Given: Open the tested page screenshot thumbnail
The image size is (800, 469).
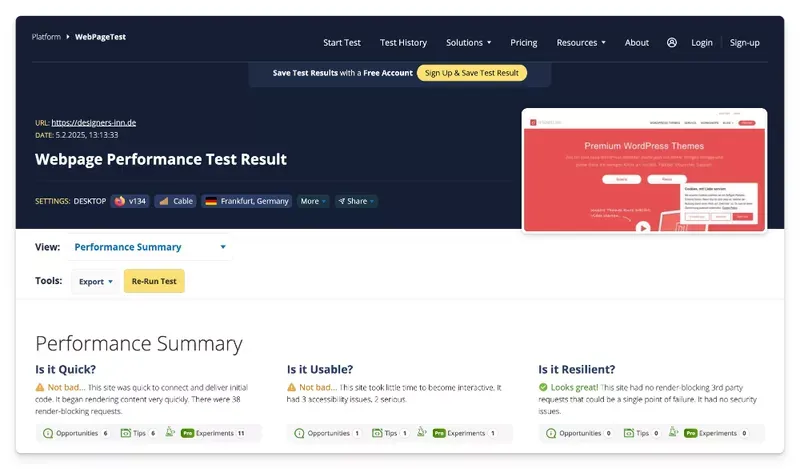Looking at the screenshot, I should 644,170.
